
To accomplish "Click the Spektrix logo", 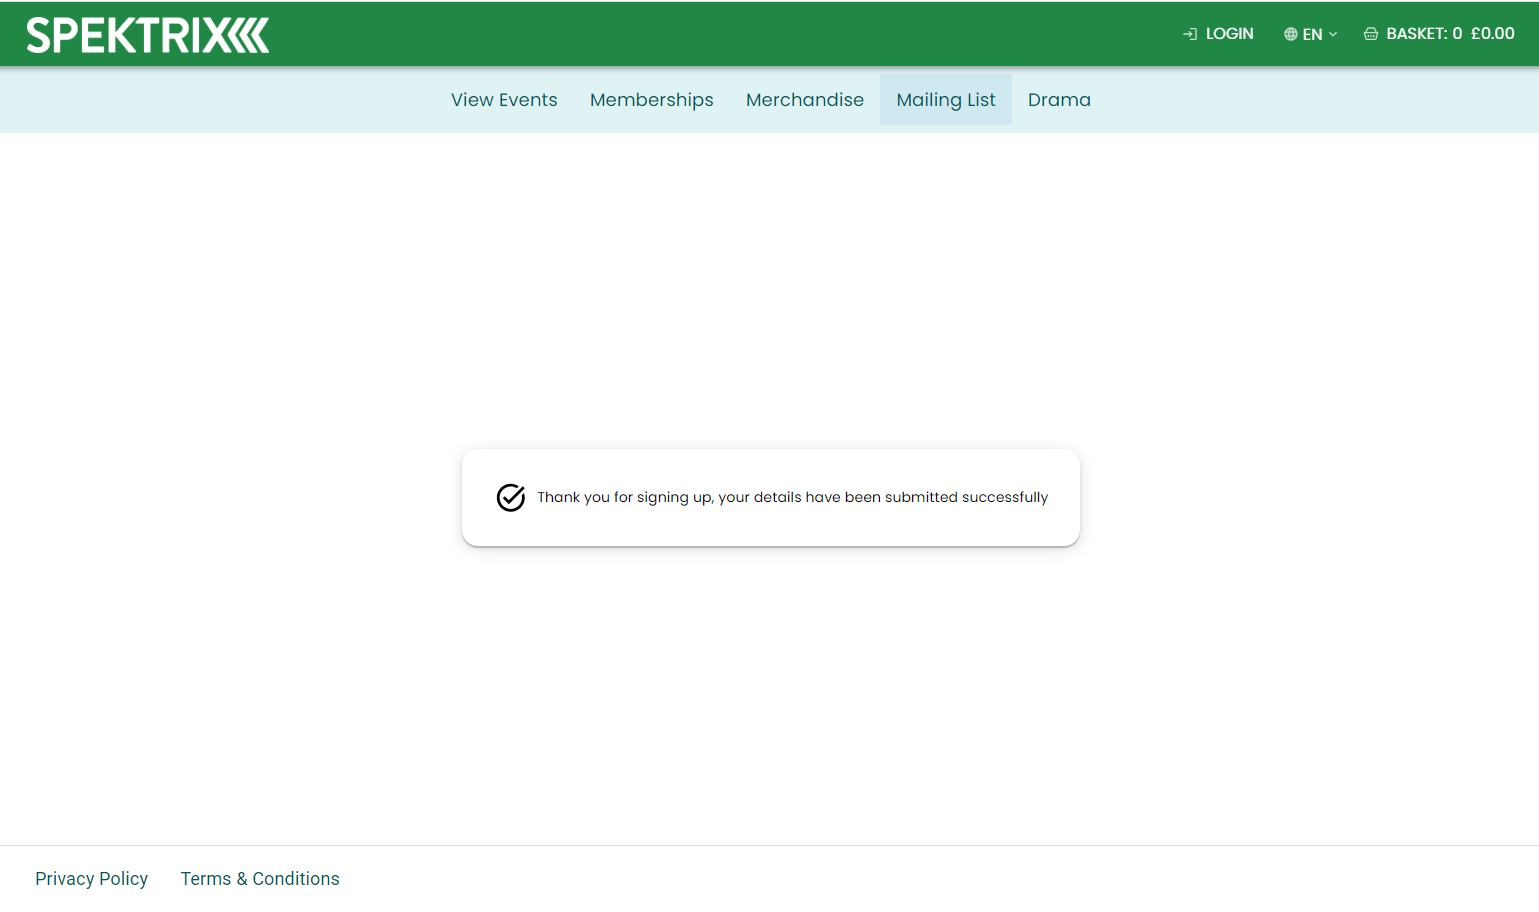I will coord(148,35).
